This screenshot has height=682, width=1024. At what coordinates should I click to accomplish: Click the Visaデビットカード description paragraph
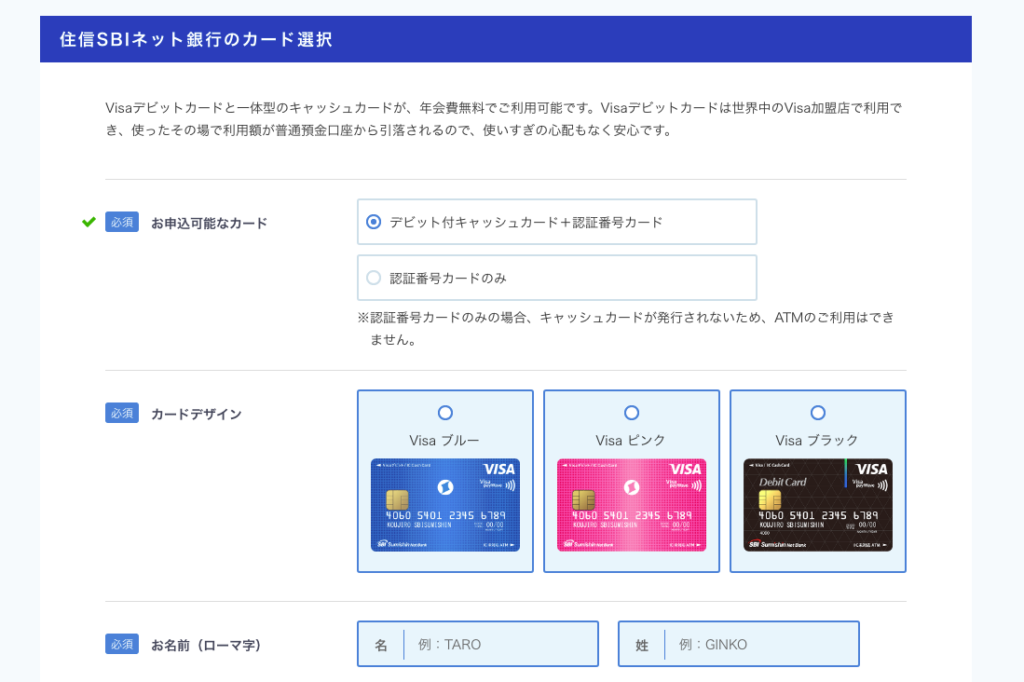point(504,119)
